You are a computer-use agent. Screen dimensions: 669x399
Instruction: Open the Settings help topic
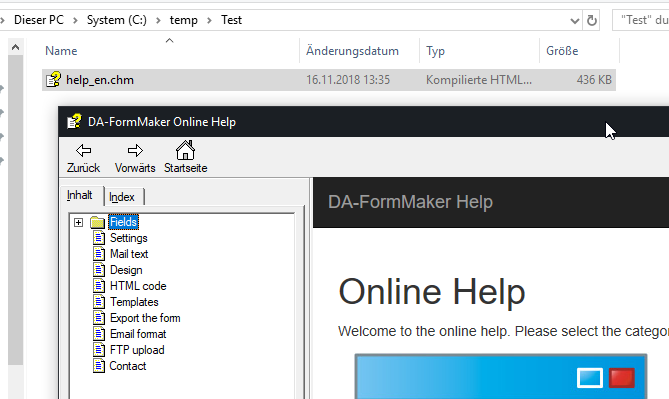point(128,238)
